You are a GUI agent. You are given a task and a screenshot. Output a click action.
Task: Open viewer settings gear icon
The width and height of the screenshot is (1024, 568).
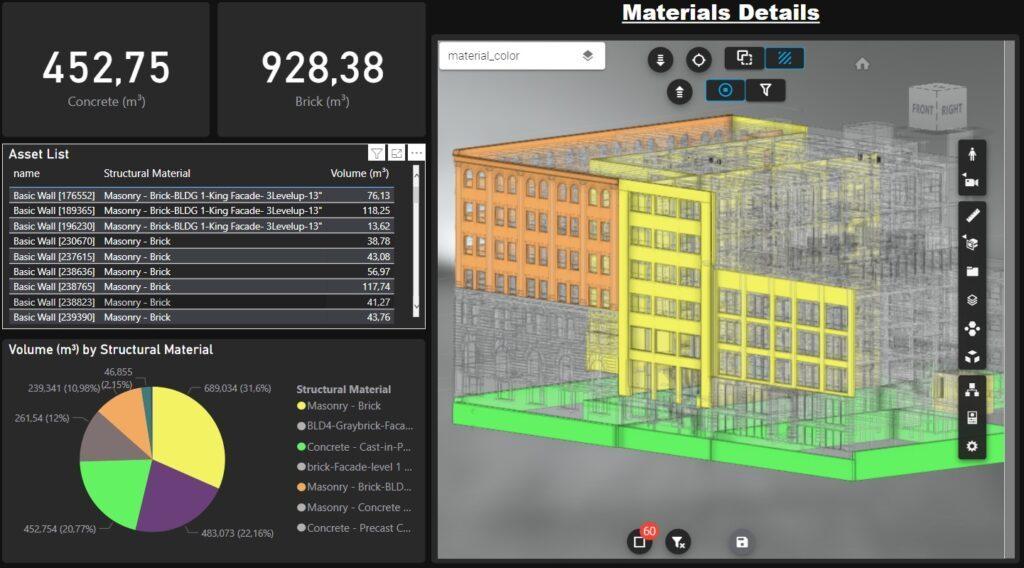(x=972, y=447)
